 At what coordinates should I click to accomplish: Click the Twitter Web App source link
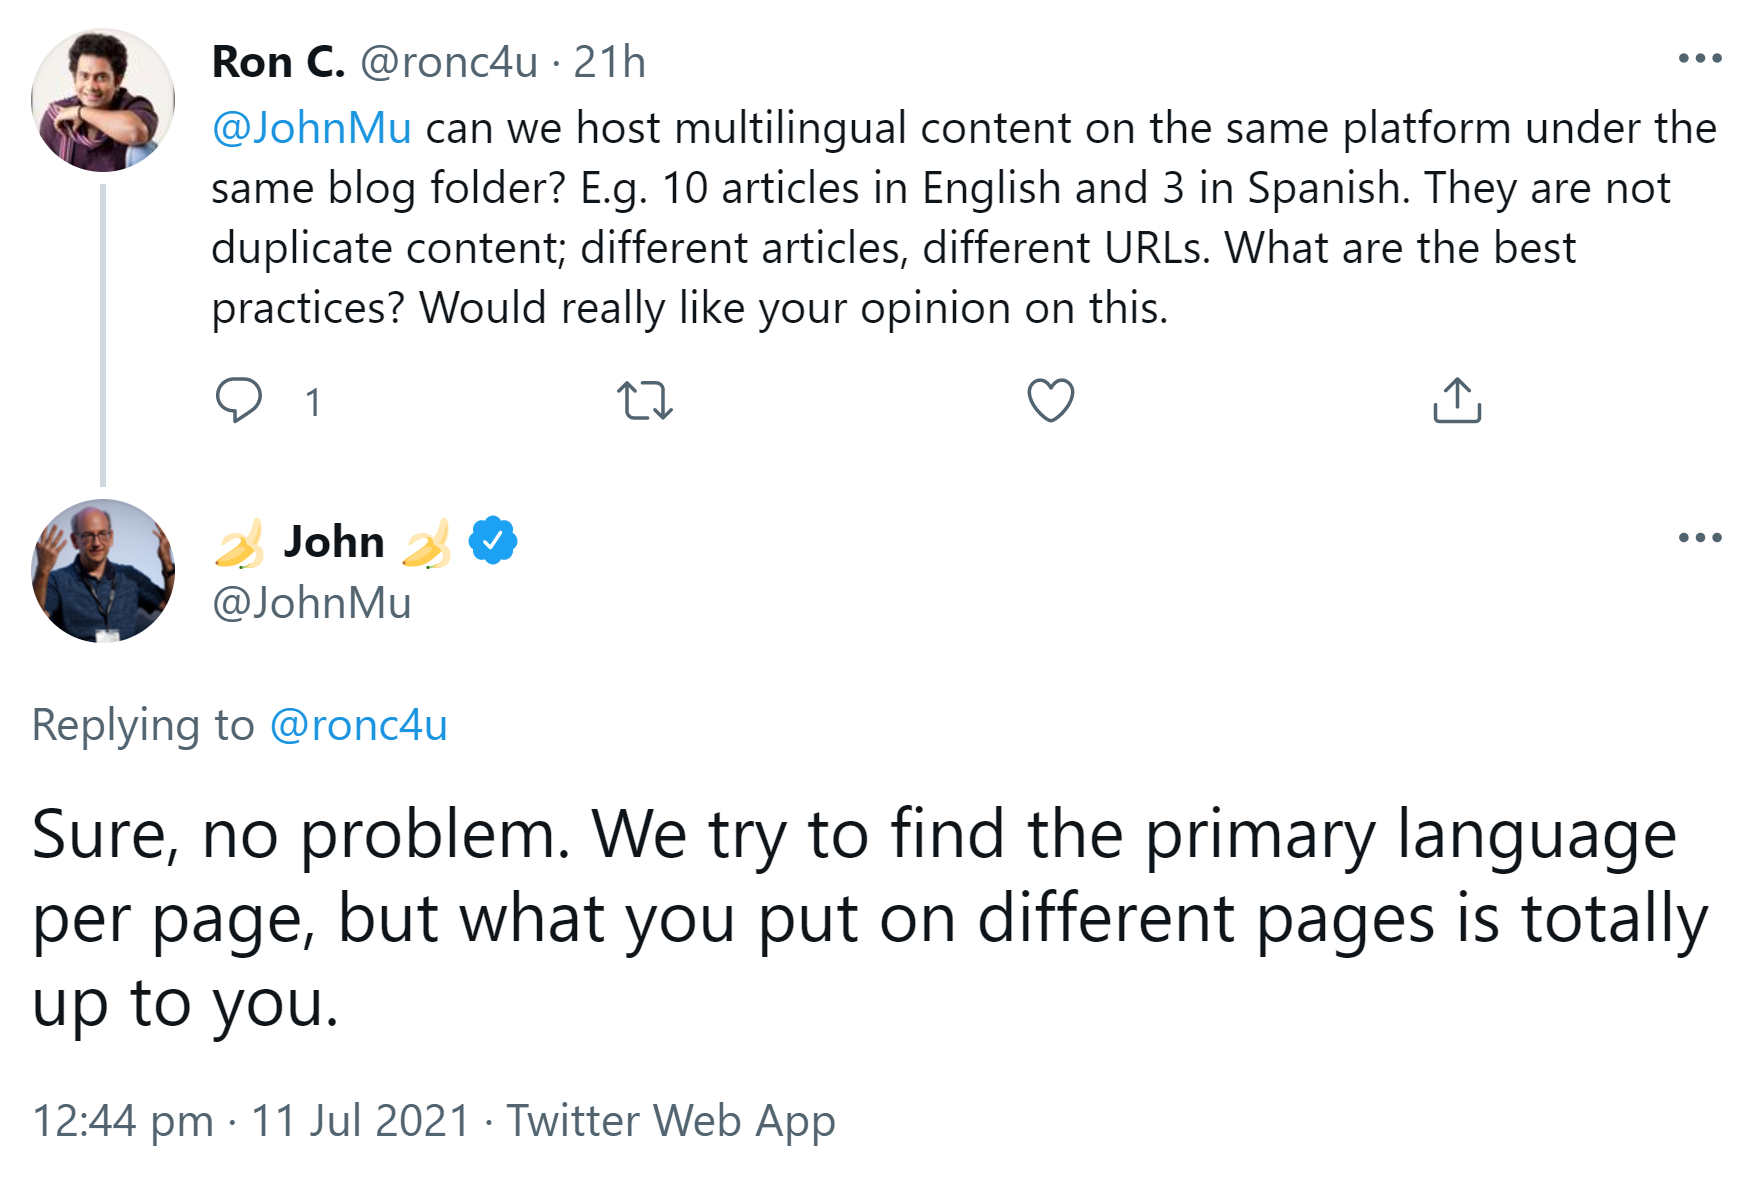pyautogui.click(x=671, y=1121)
